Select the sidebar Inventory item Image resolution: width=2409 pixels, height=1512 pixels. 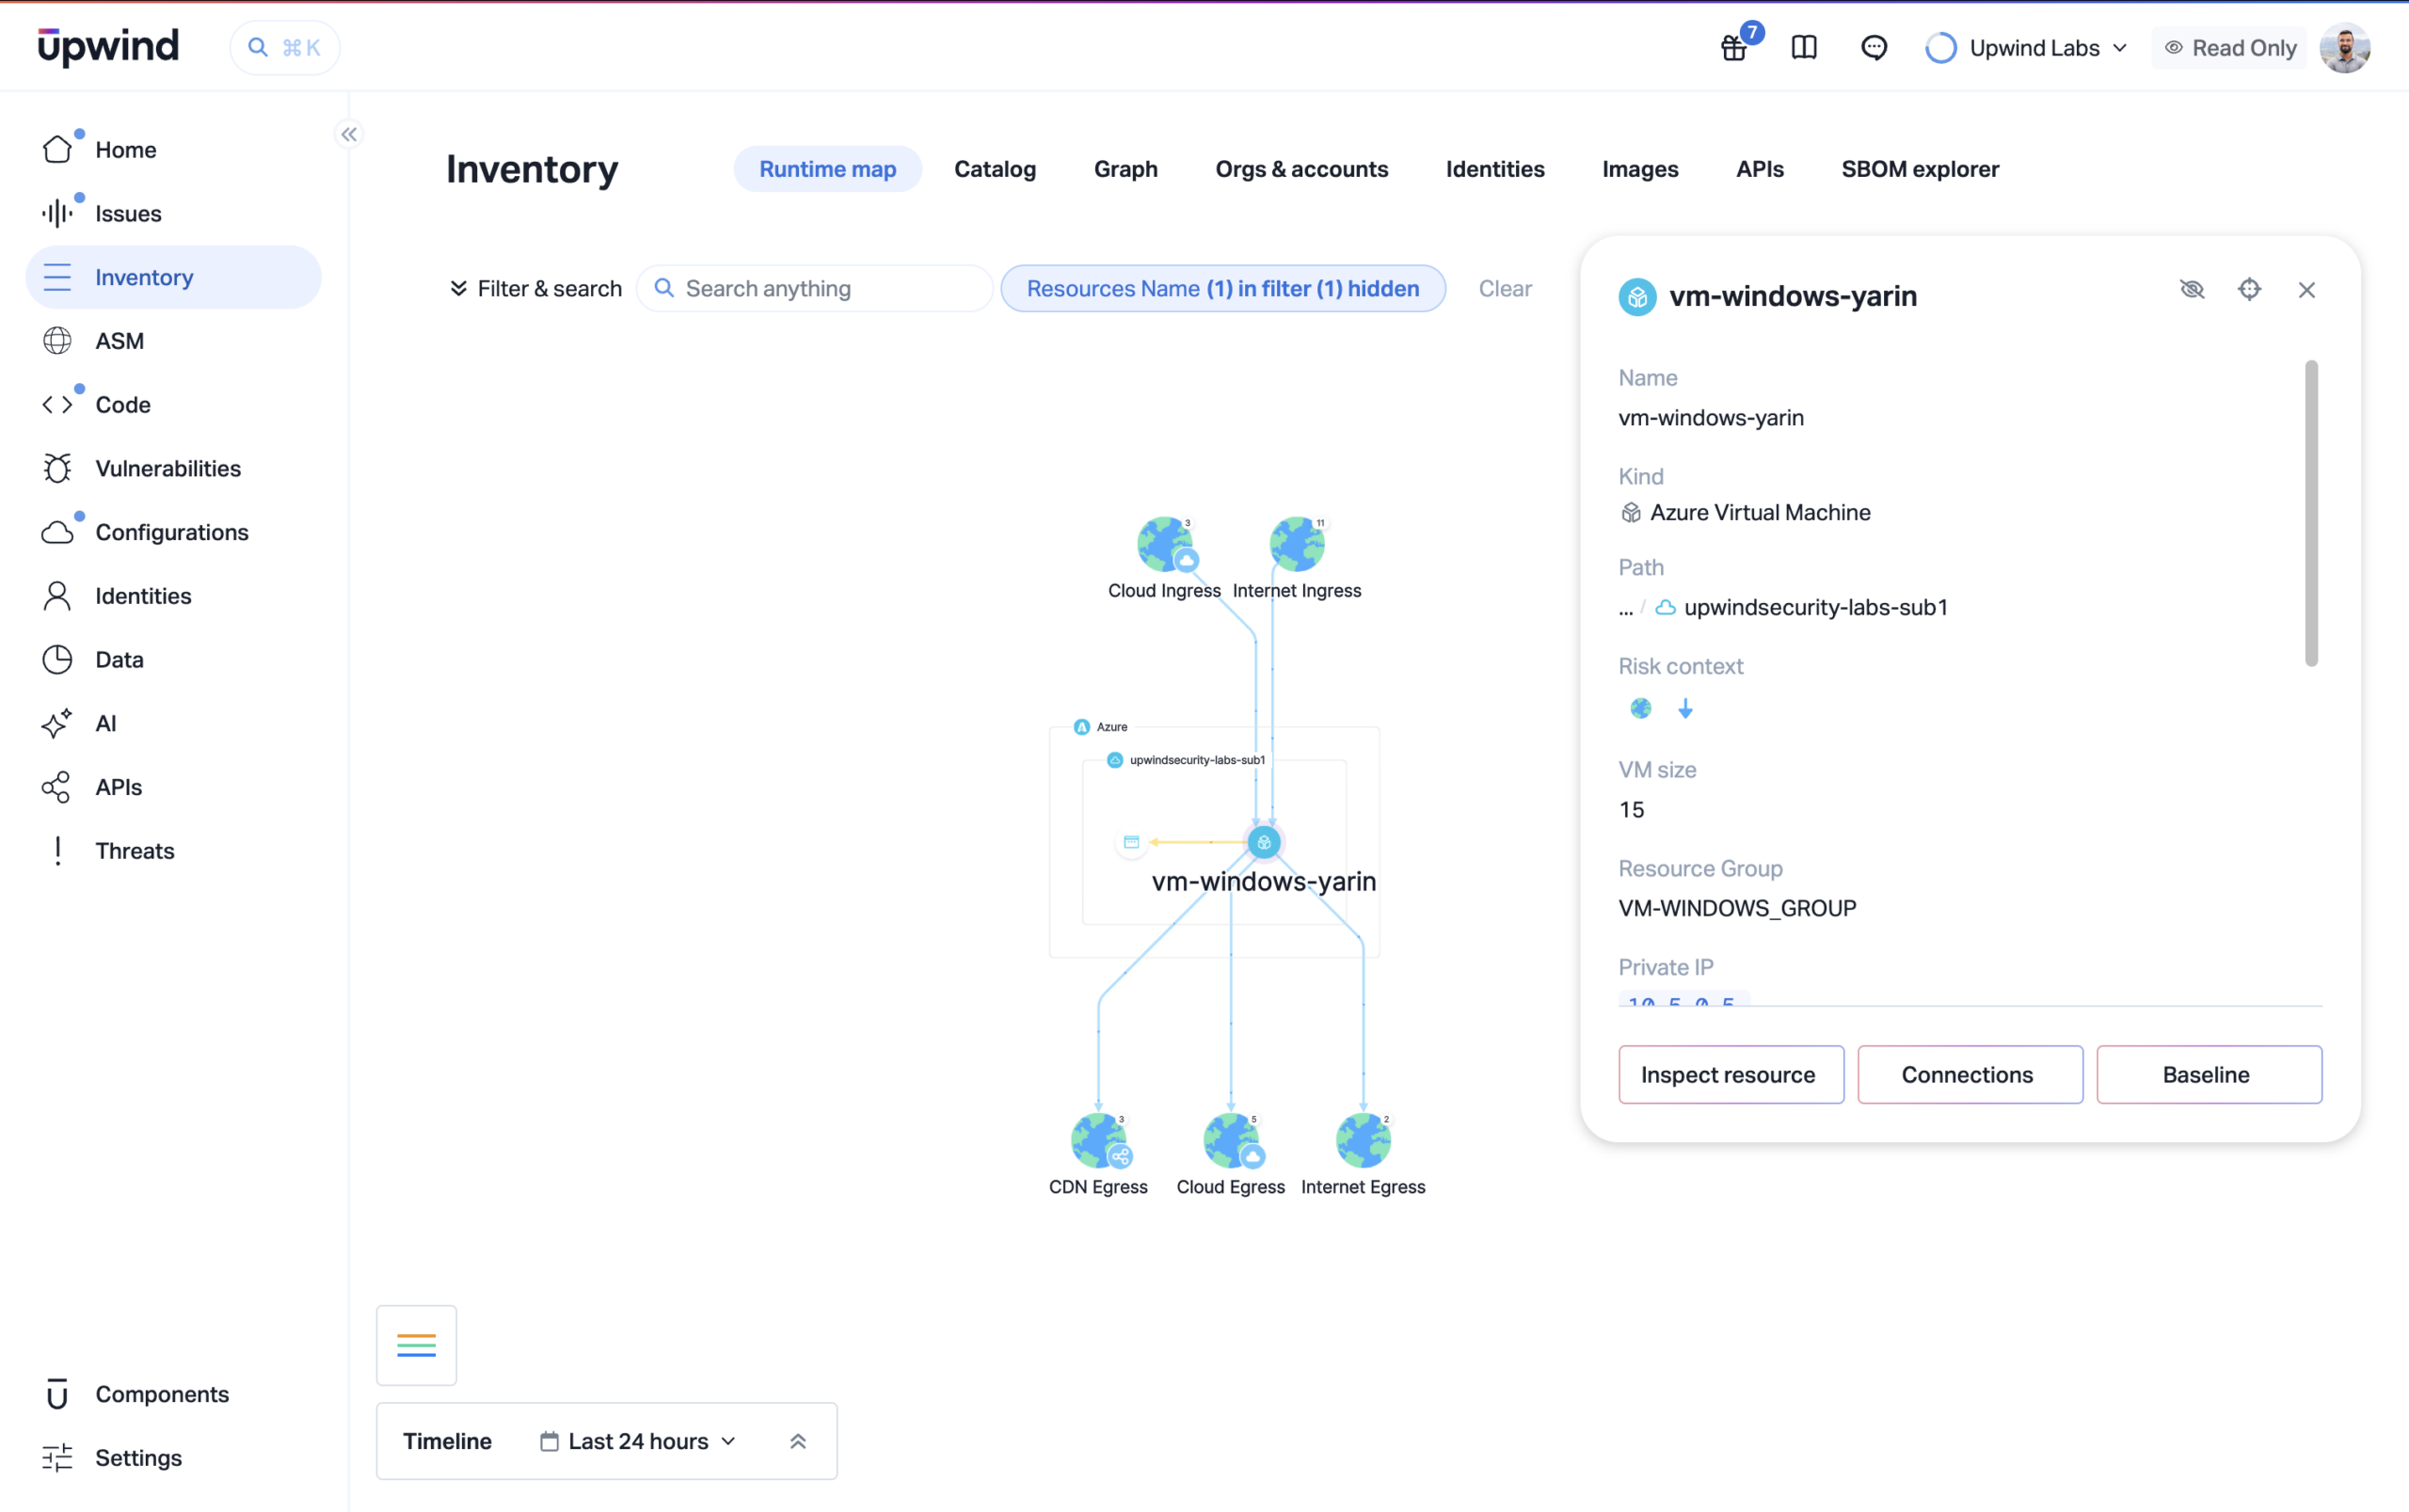(173, 277)
